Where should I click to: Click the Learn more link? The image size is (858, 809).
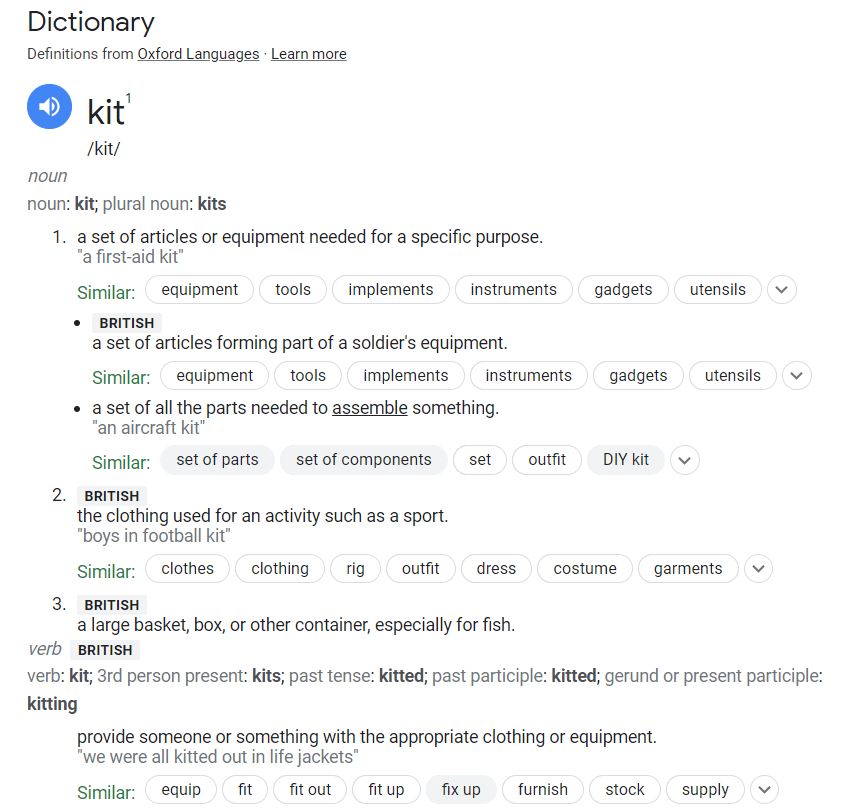pyautogui.click(x=308, y=54)
